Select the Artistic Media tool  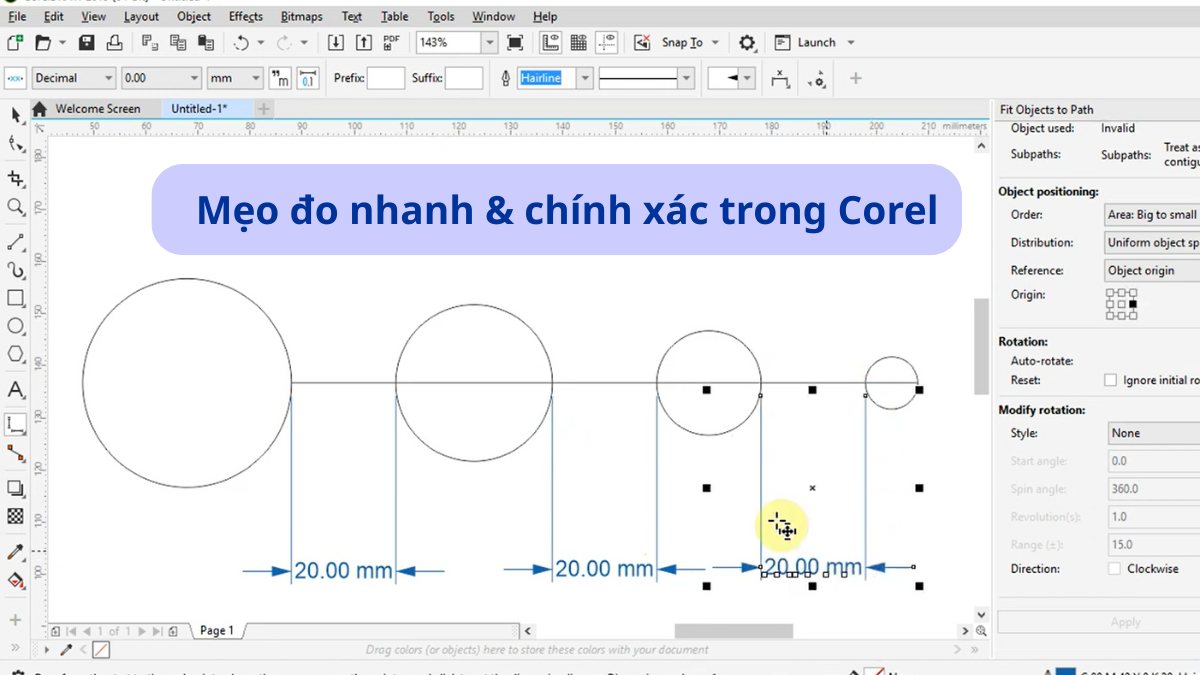tap(15, 270)
